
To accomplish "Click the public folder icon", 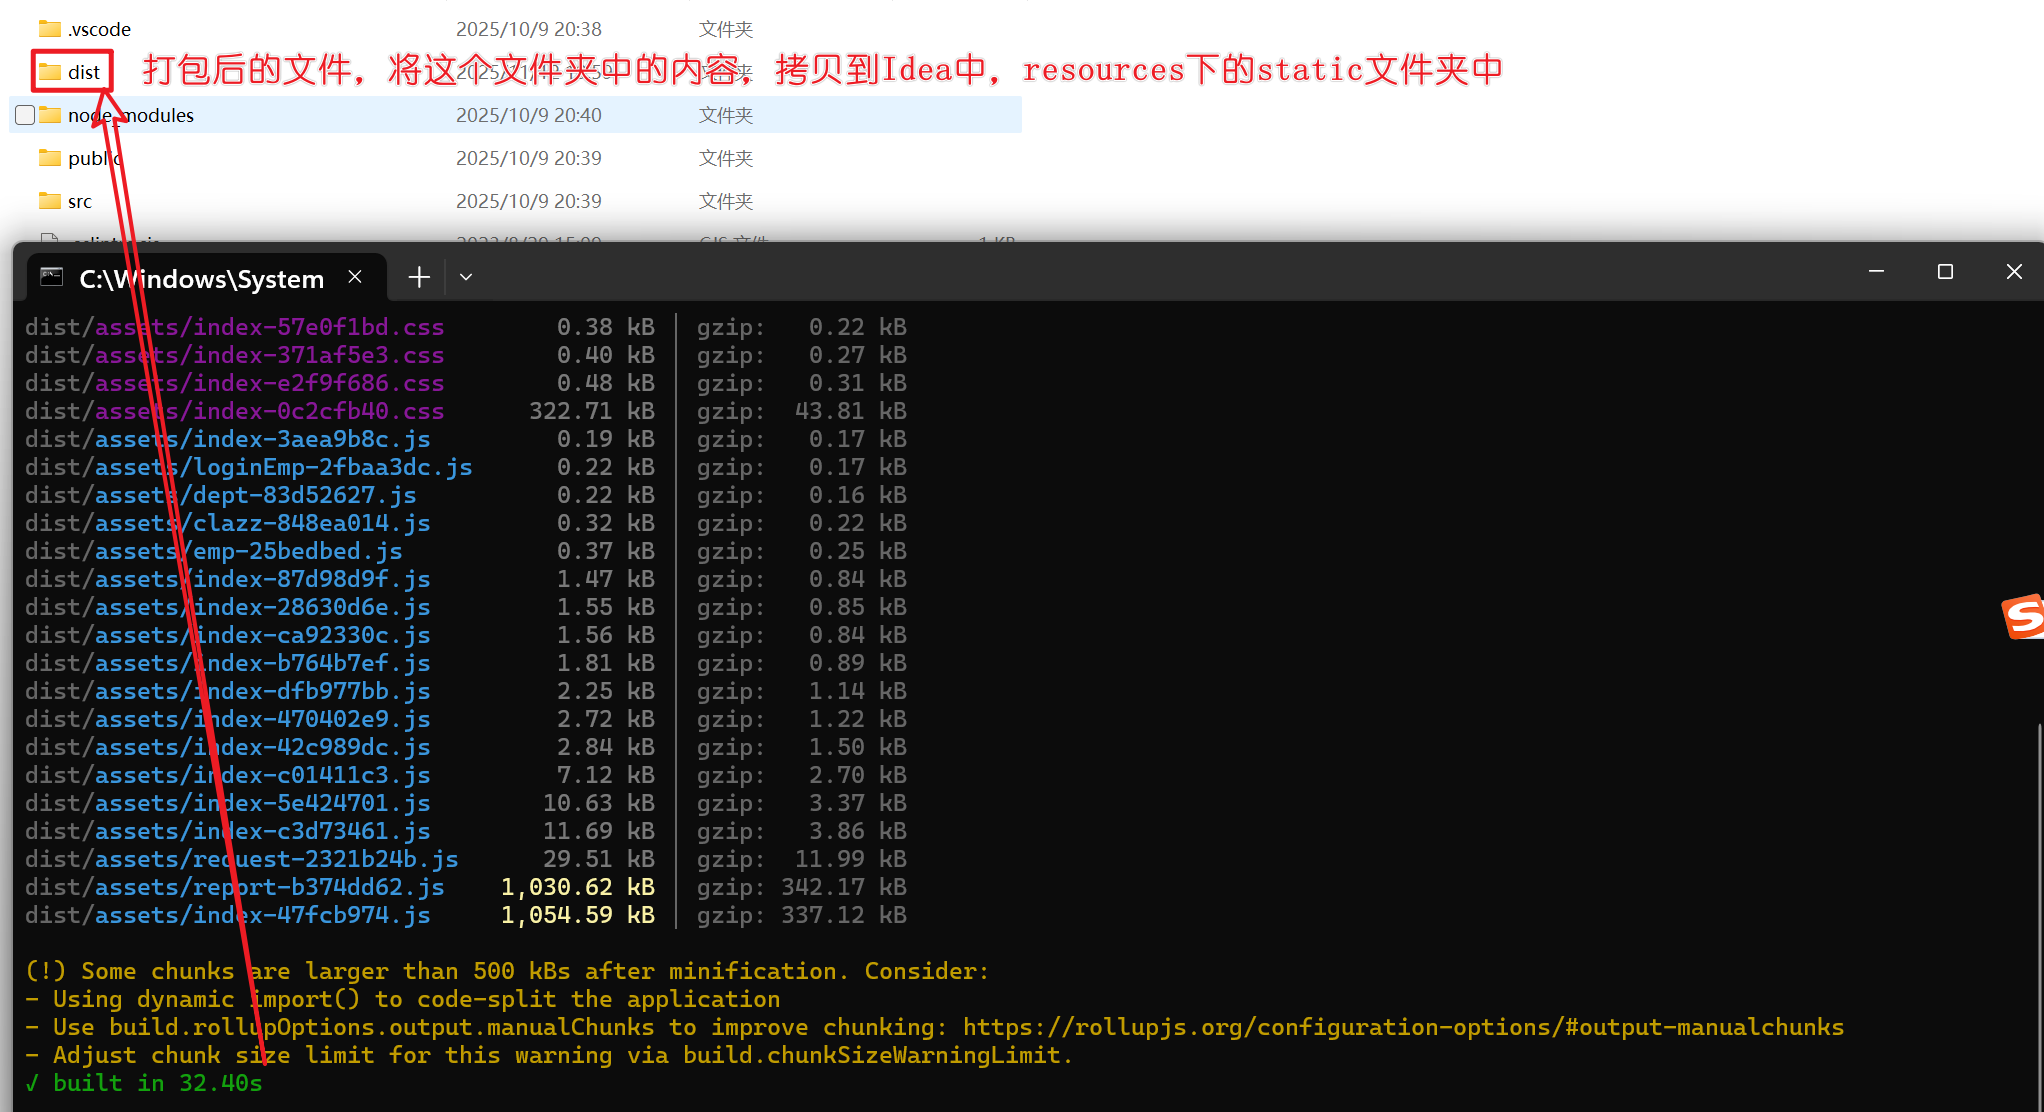I will [50, 158].
